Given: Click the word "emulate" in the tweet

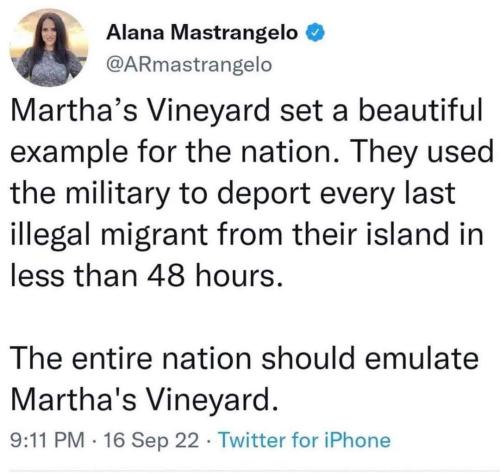Looking at the screenshot, I should (x=422, y=359).
